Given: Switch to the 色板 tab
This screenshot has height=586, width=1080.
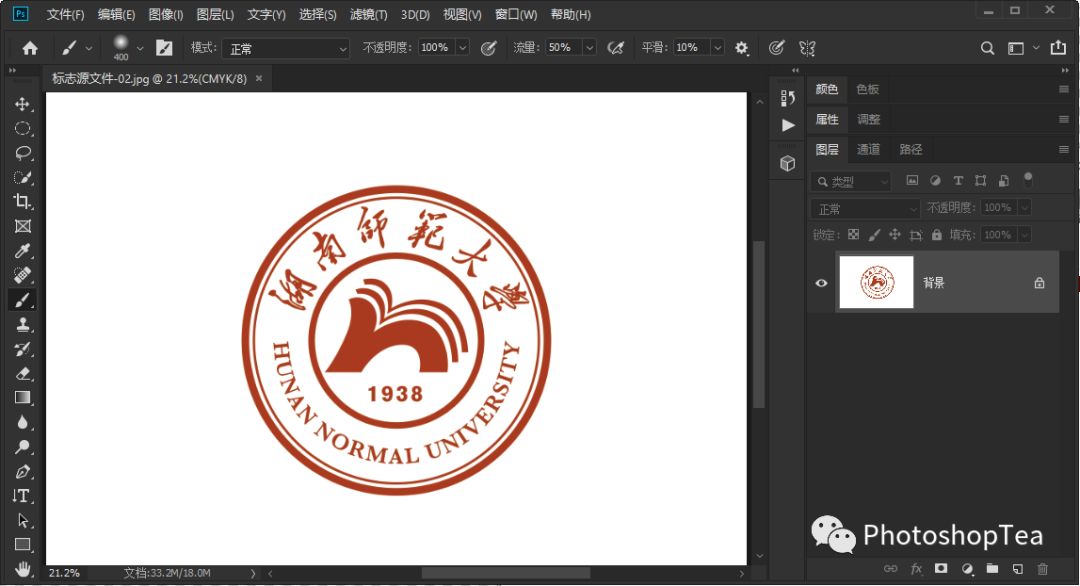Looking at the screenshot, I should click(x=867, y=89).
